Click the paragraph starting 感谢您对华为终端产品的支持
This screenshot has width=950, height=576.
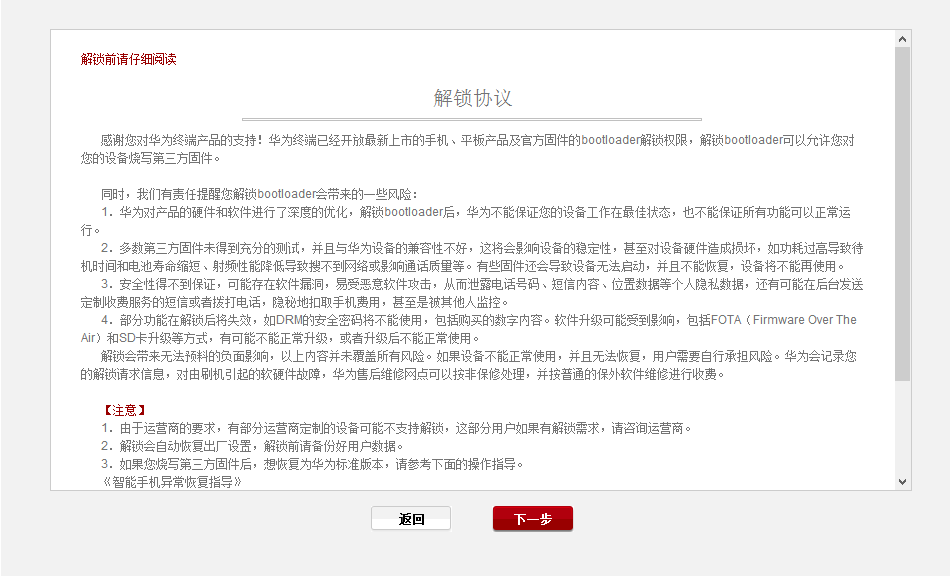coord(467,150)
